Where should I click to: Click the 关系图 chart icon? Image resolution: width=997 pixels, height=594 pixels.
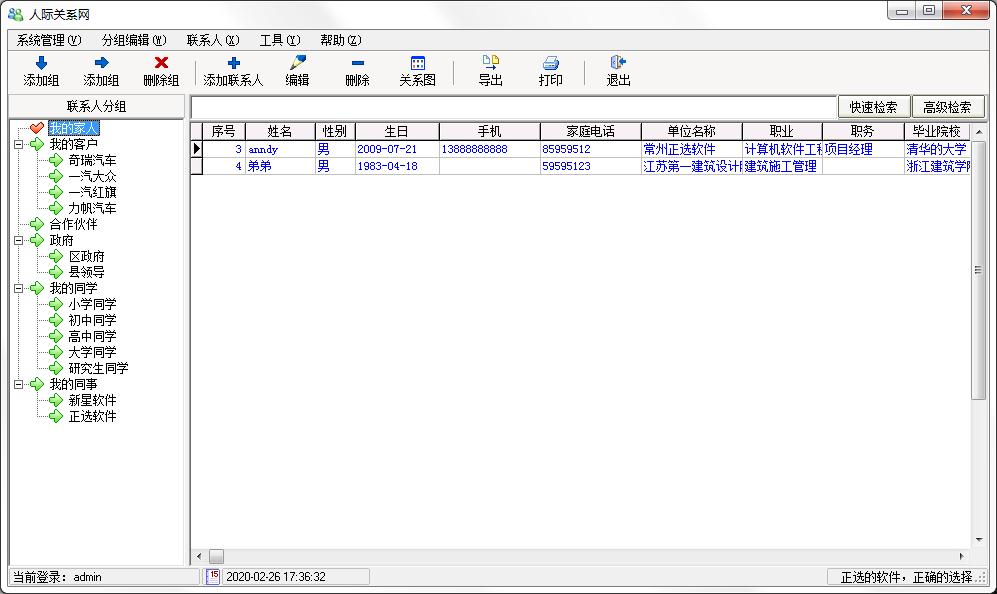[417, 63]
